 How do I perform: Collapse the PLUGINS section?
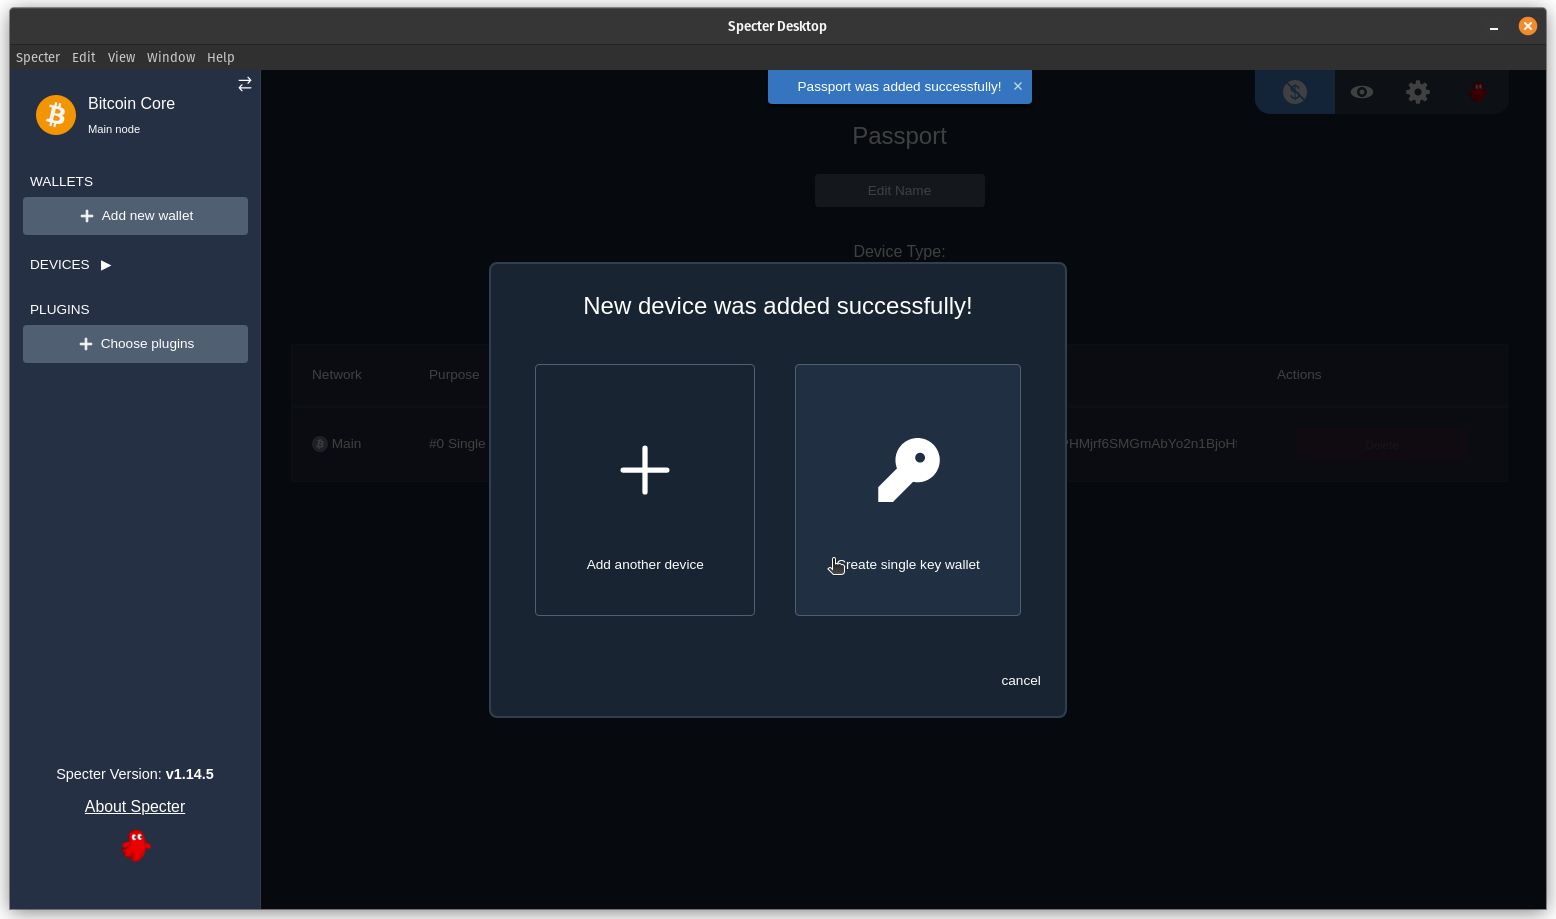point(59,309)
